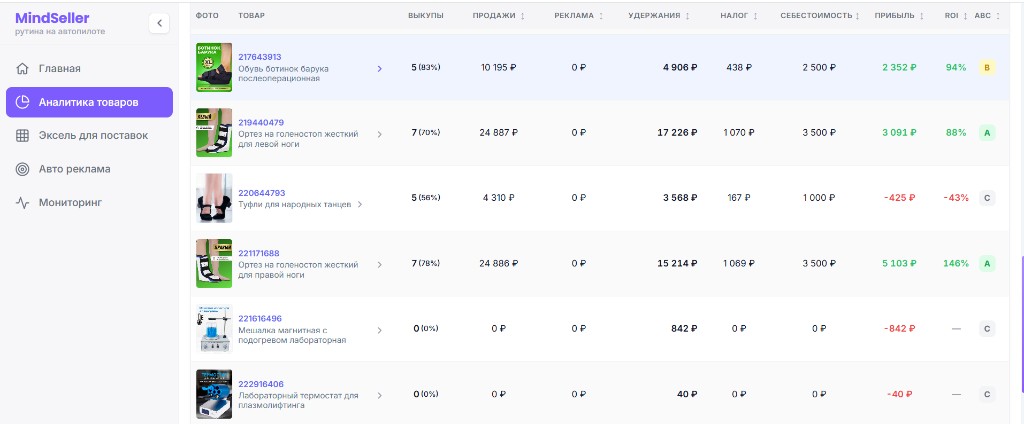This screenshot has width=1024, height=424.
Task: Click the левой ноги ортез photo
Action: [x=214, y=133]
